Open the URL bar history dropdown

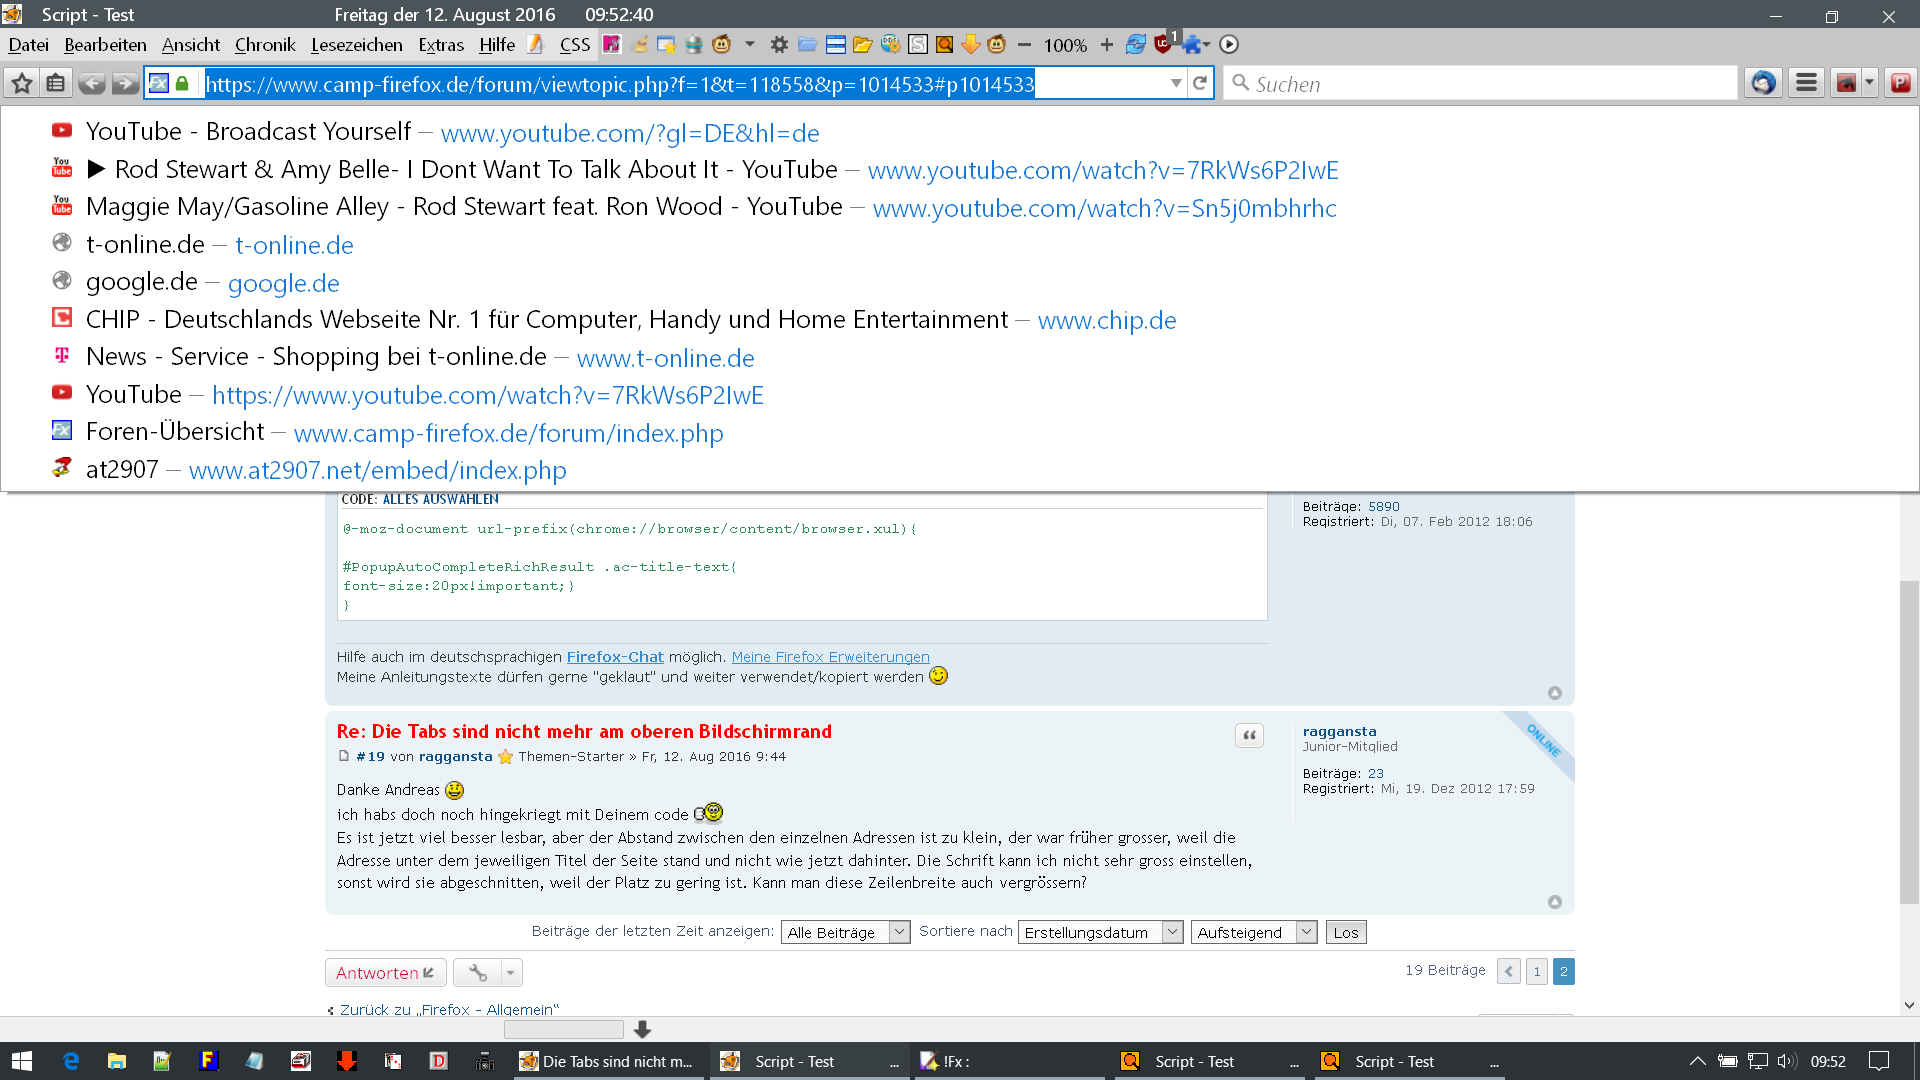point(1176,84)
